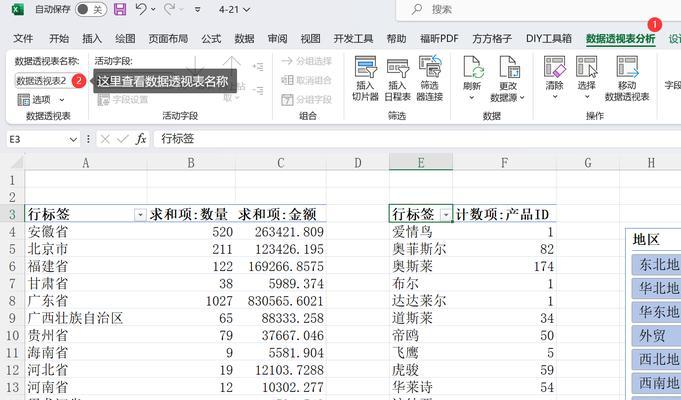
Task: Open the 绘图 tab
Action: tap(125, 39)
